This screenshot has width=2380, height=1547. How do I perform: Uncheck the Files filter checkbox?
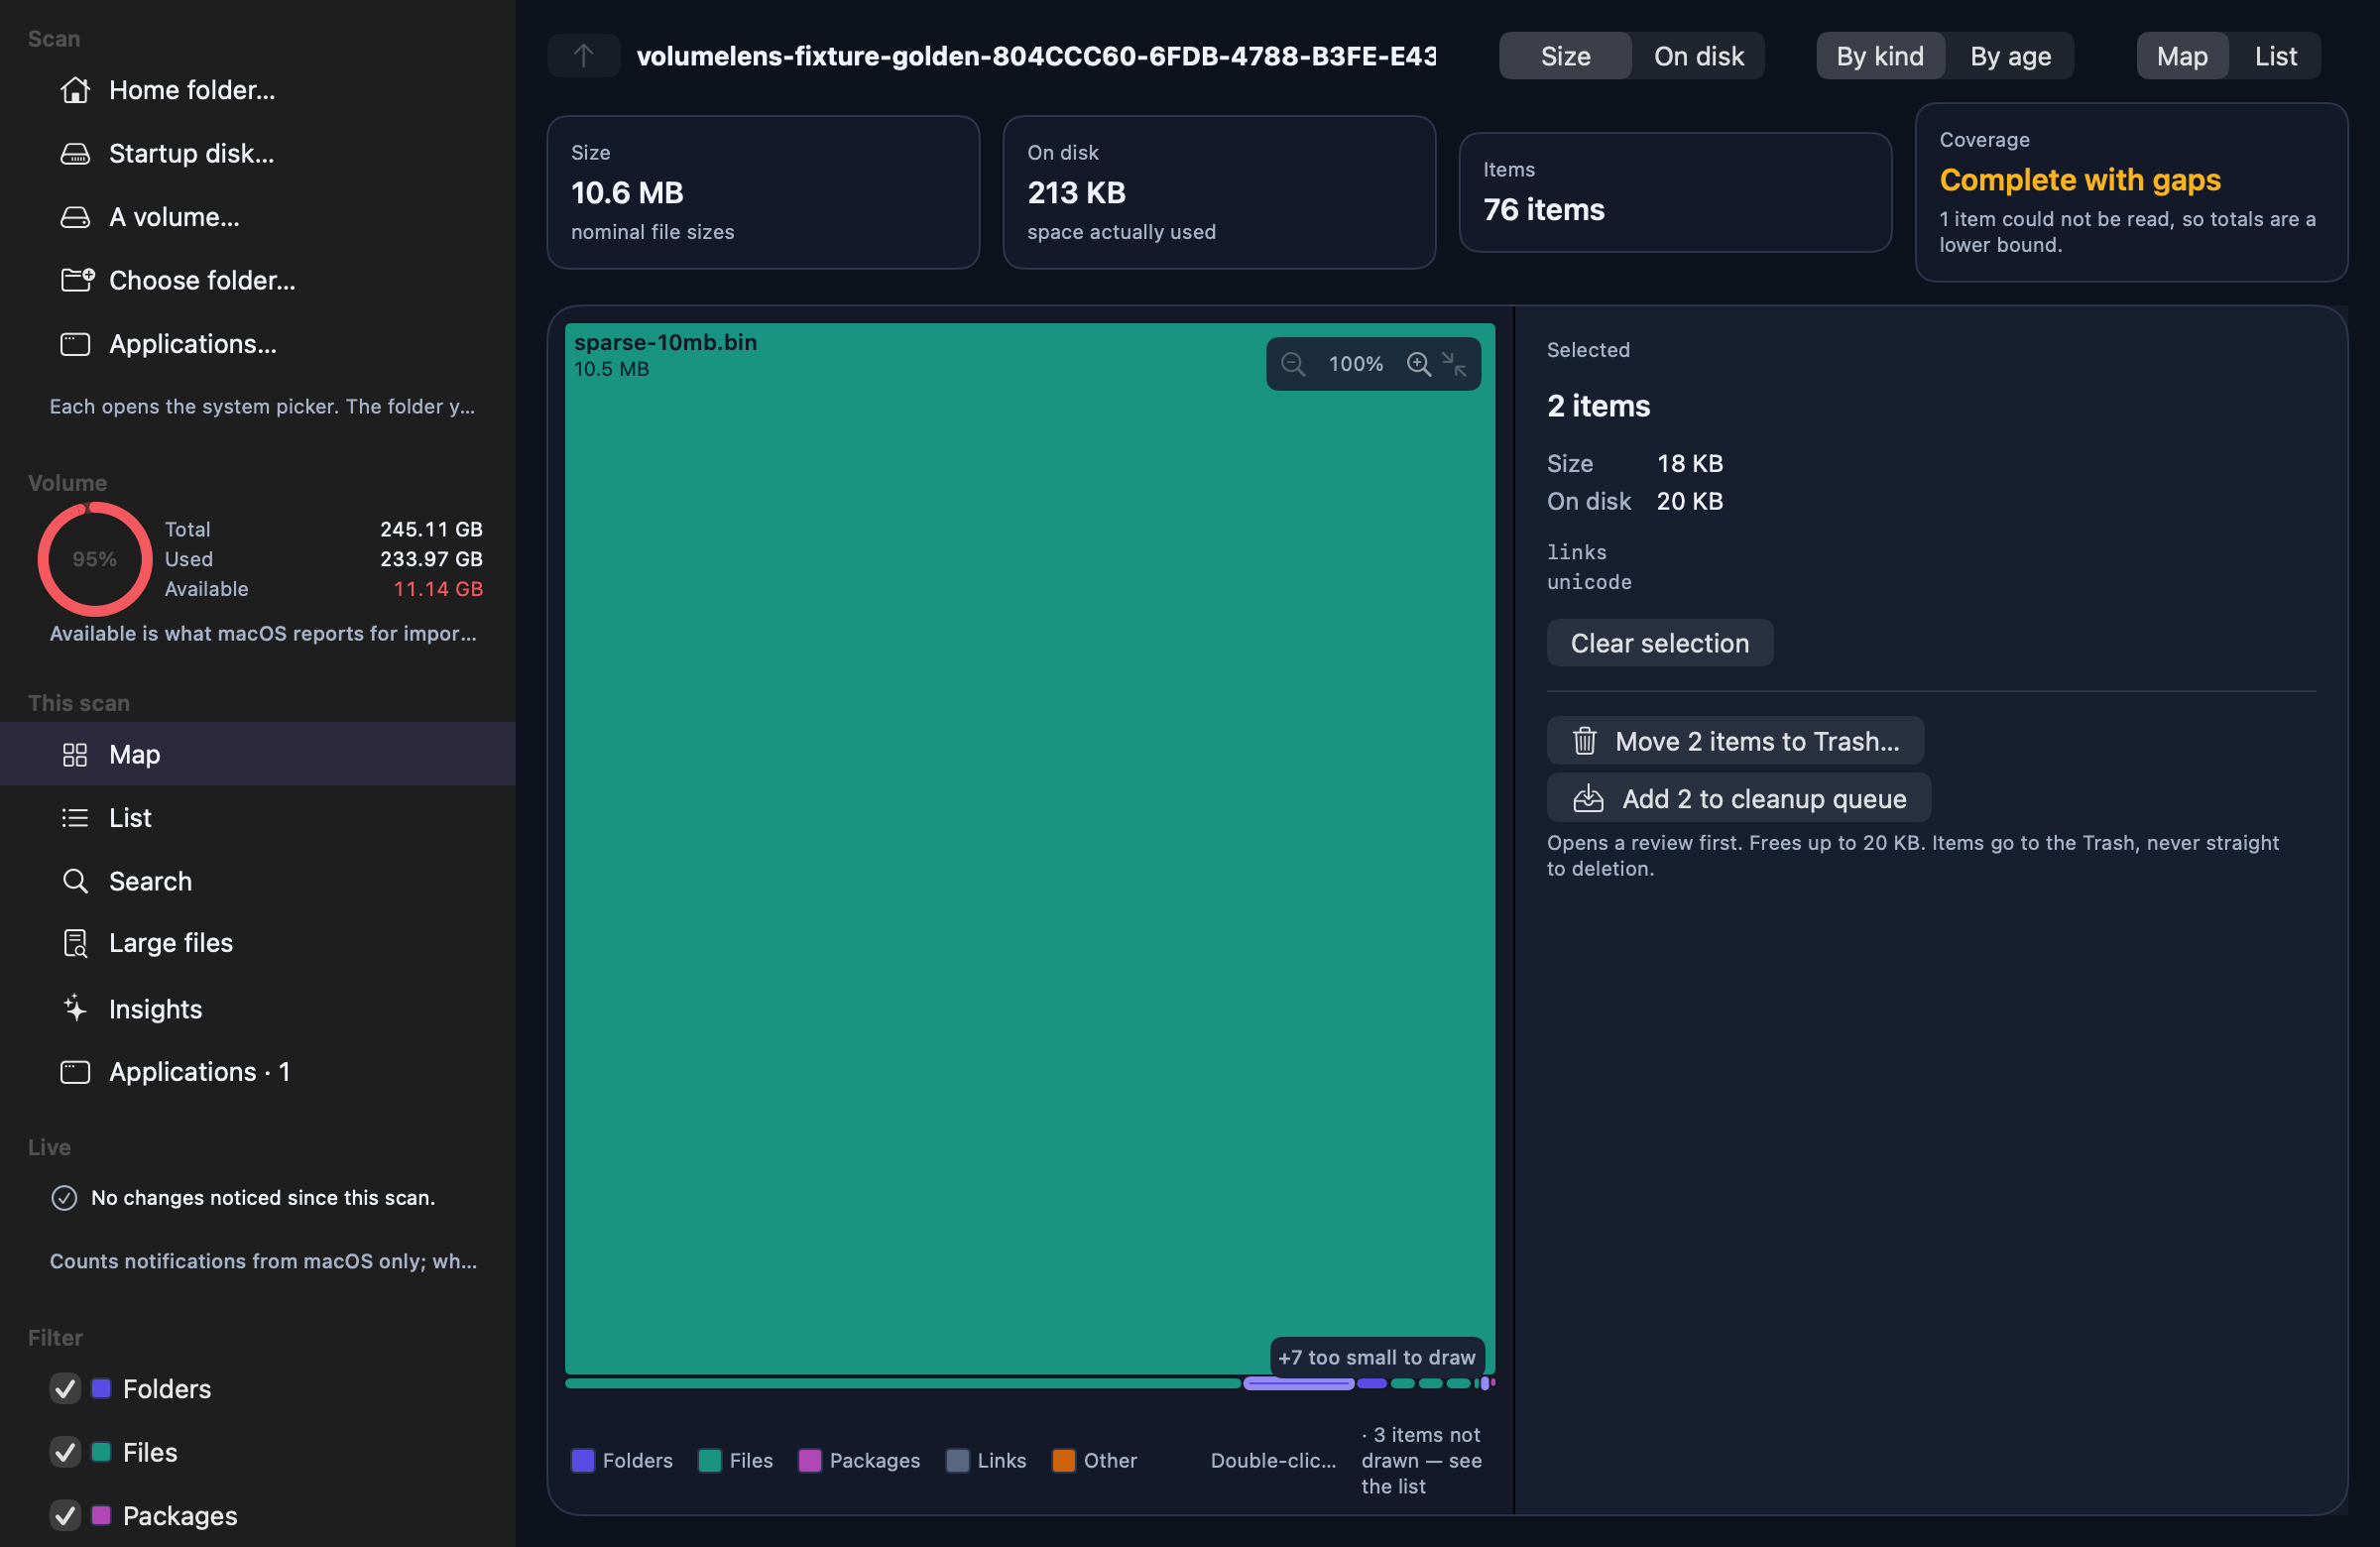pyautogui.click(x=65, y=1452)
